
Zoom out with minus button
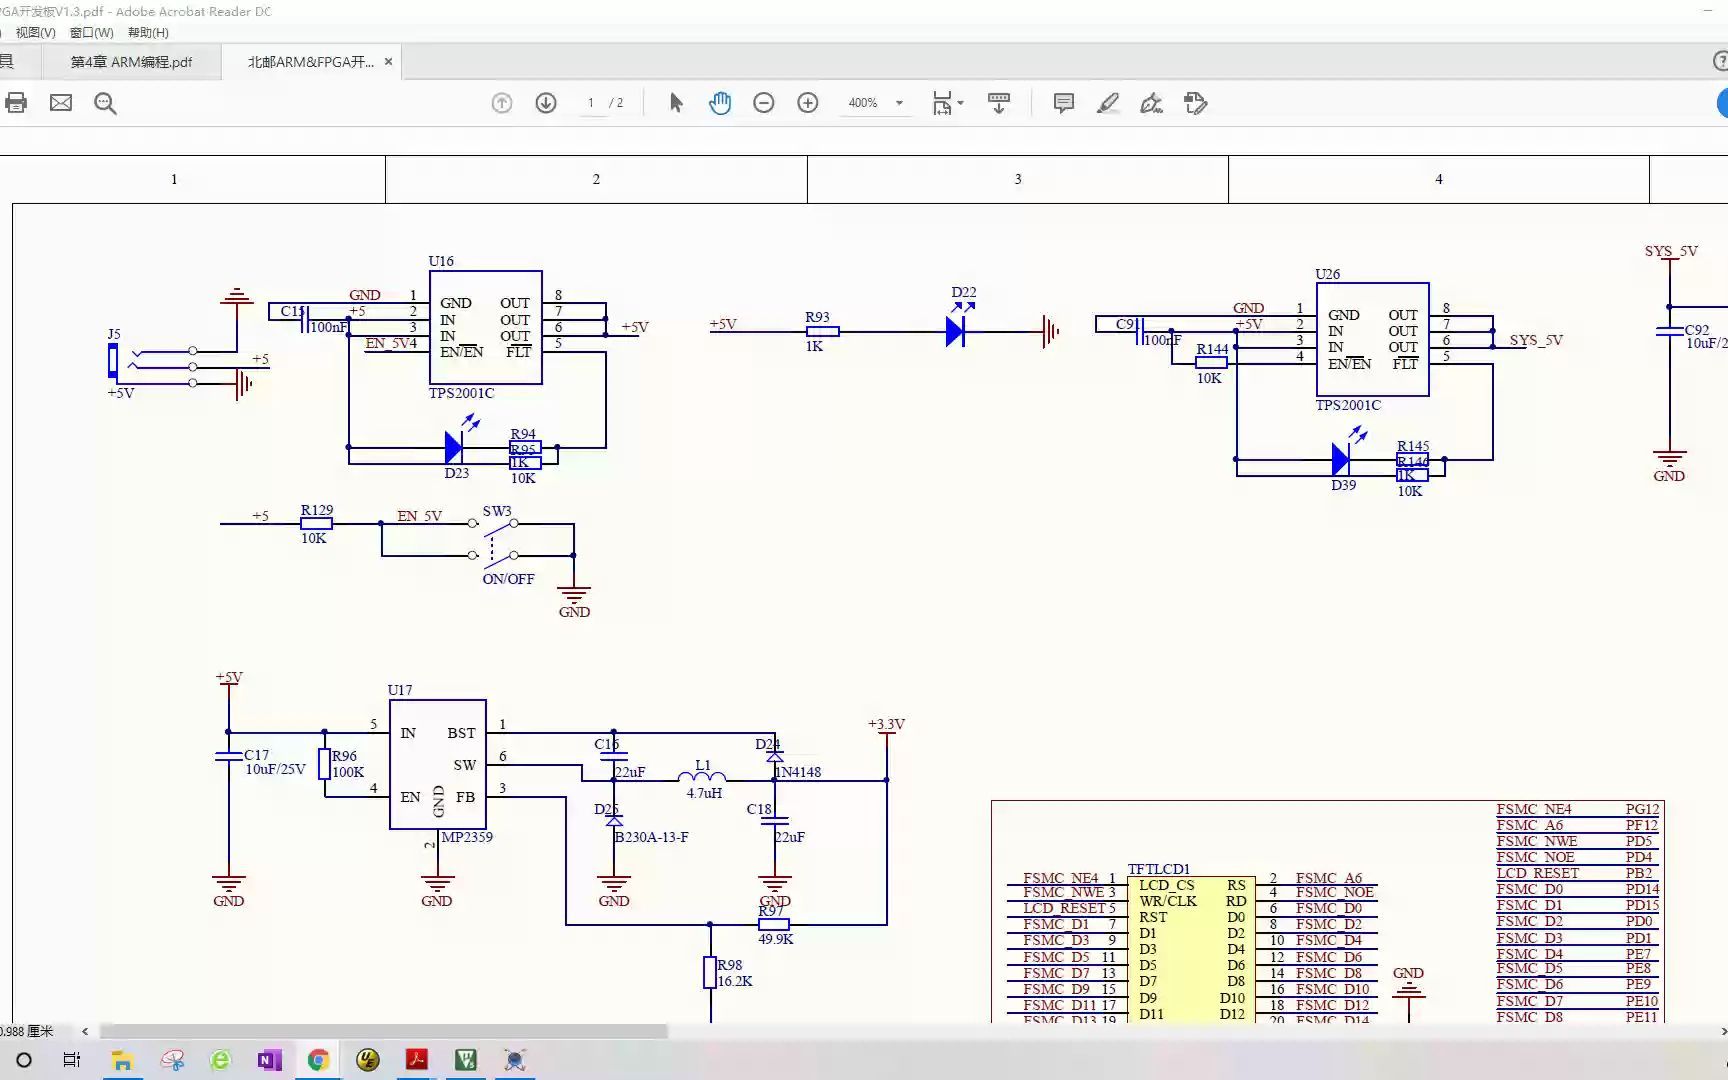pos(764,103)
